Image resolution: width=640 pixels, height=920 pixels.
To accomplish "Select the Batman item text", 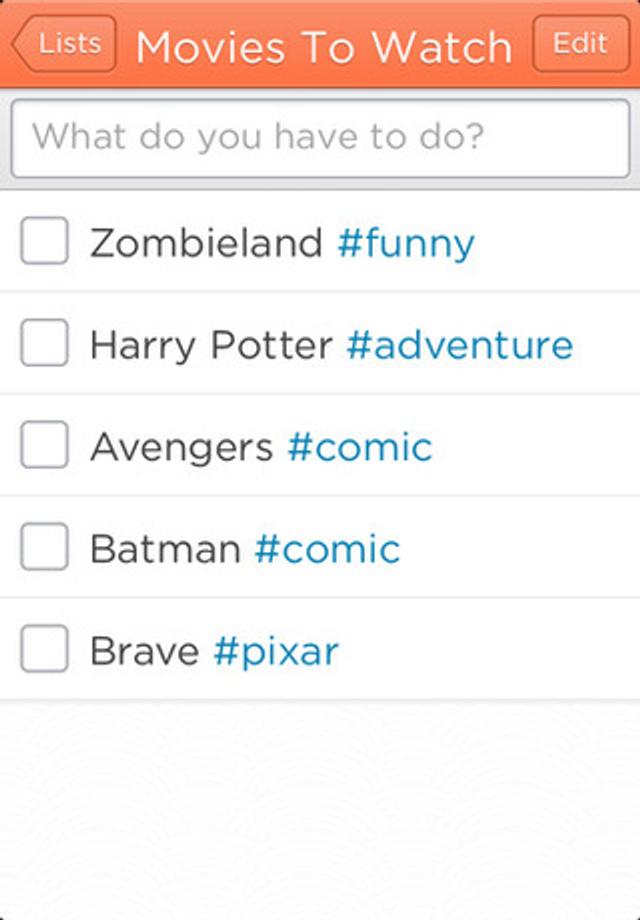I will 165,549.
